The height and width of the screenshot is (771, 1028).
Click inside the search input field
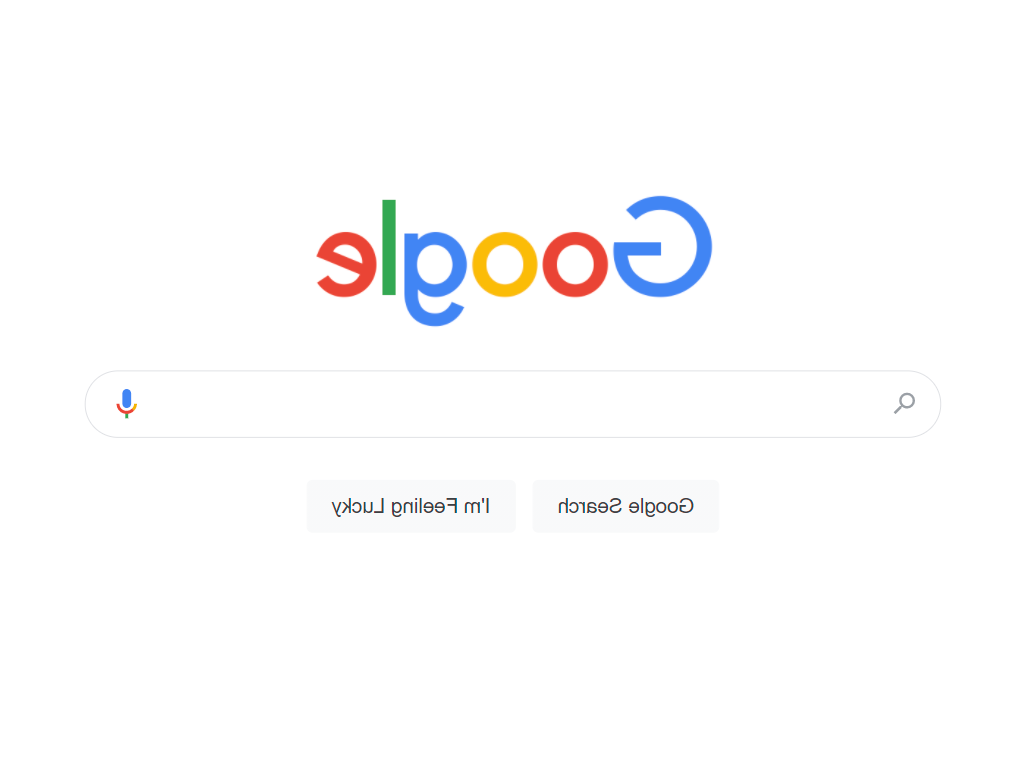pos(512,404)
